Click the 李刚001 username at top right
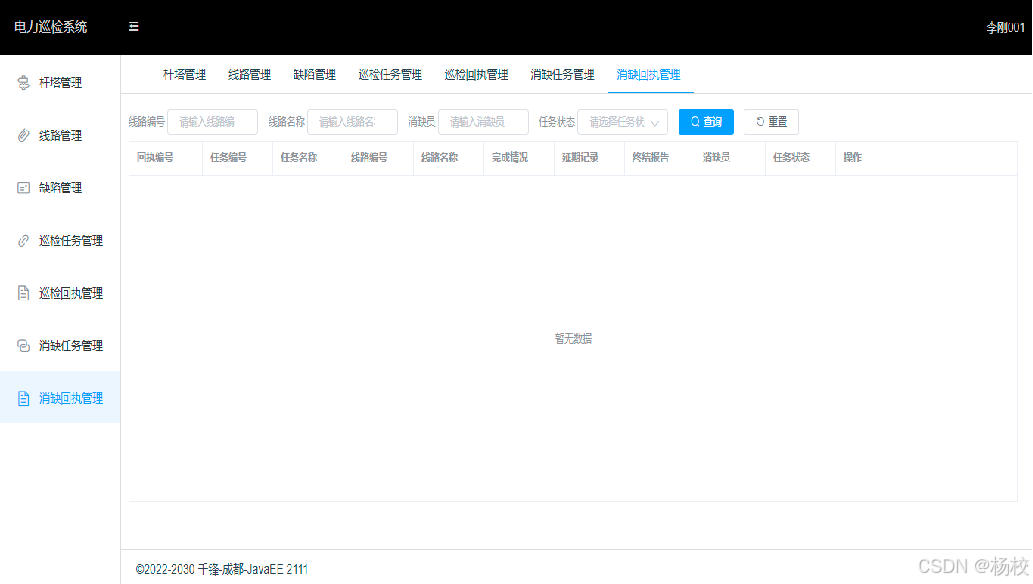Image resolution: width=1033 pixels, height=584 pixels. click(x=1005, y=27)
